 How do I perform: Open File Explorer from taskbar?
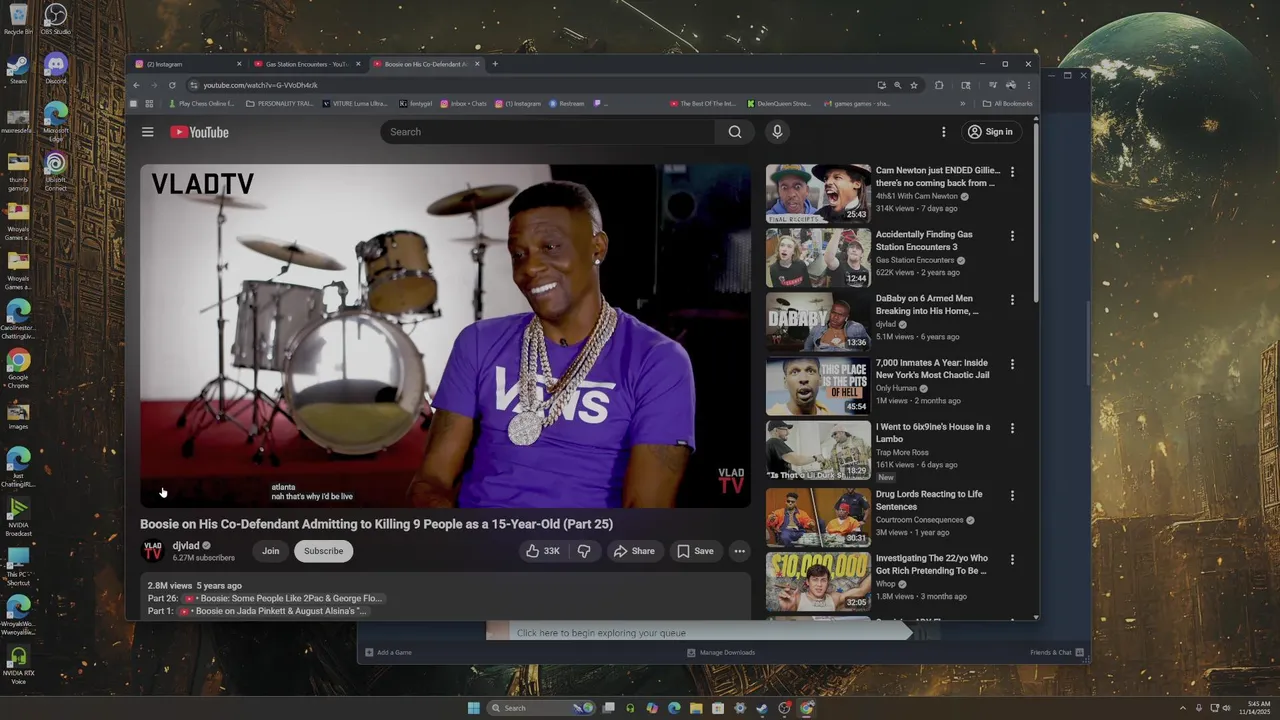[x=696, y=708]
